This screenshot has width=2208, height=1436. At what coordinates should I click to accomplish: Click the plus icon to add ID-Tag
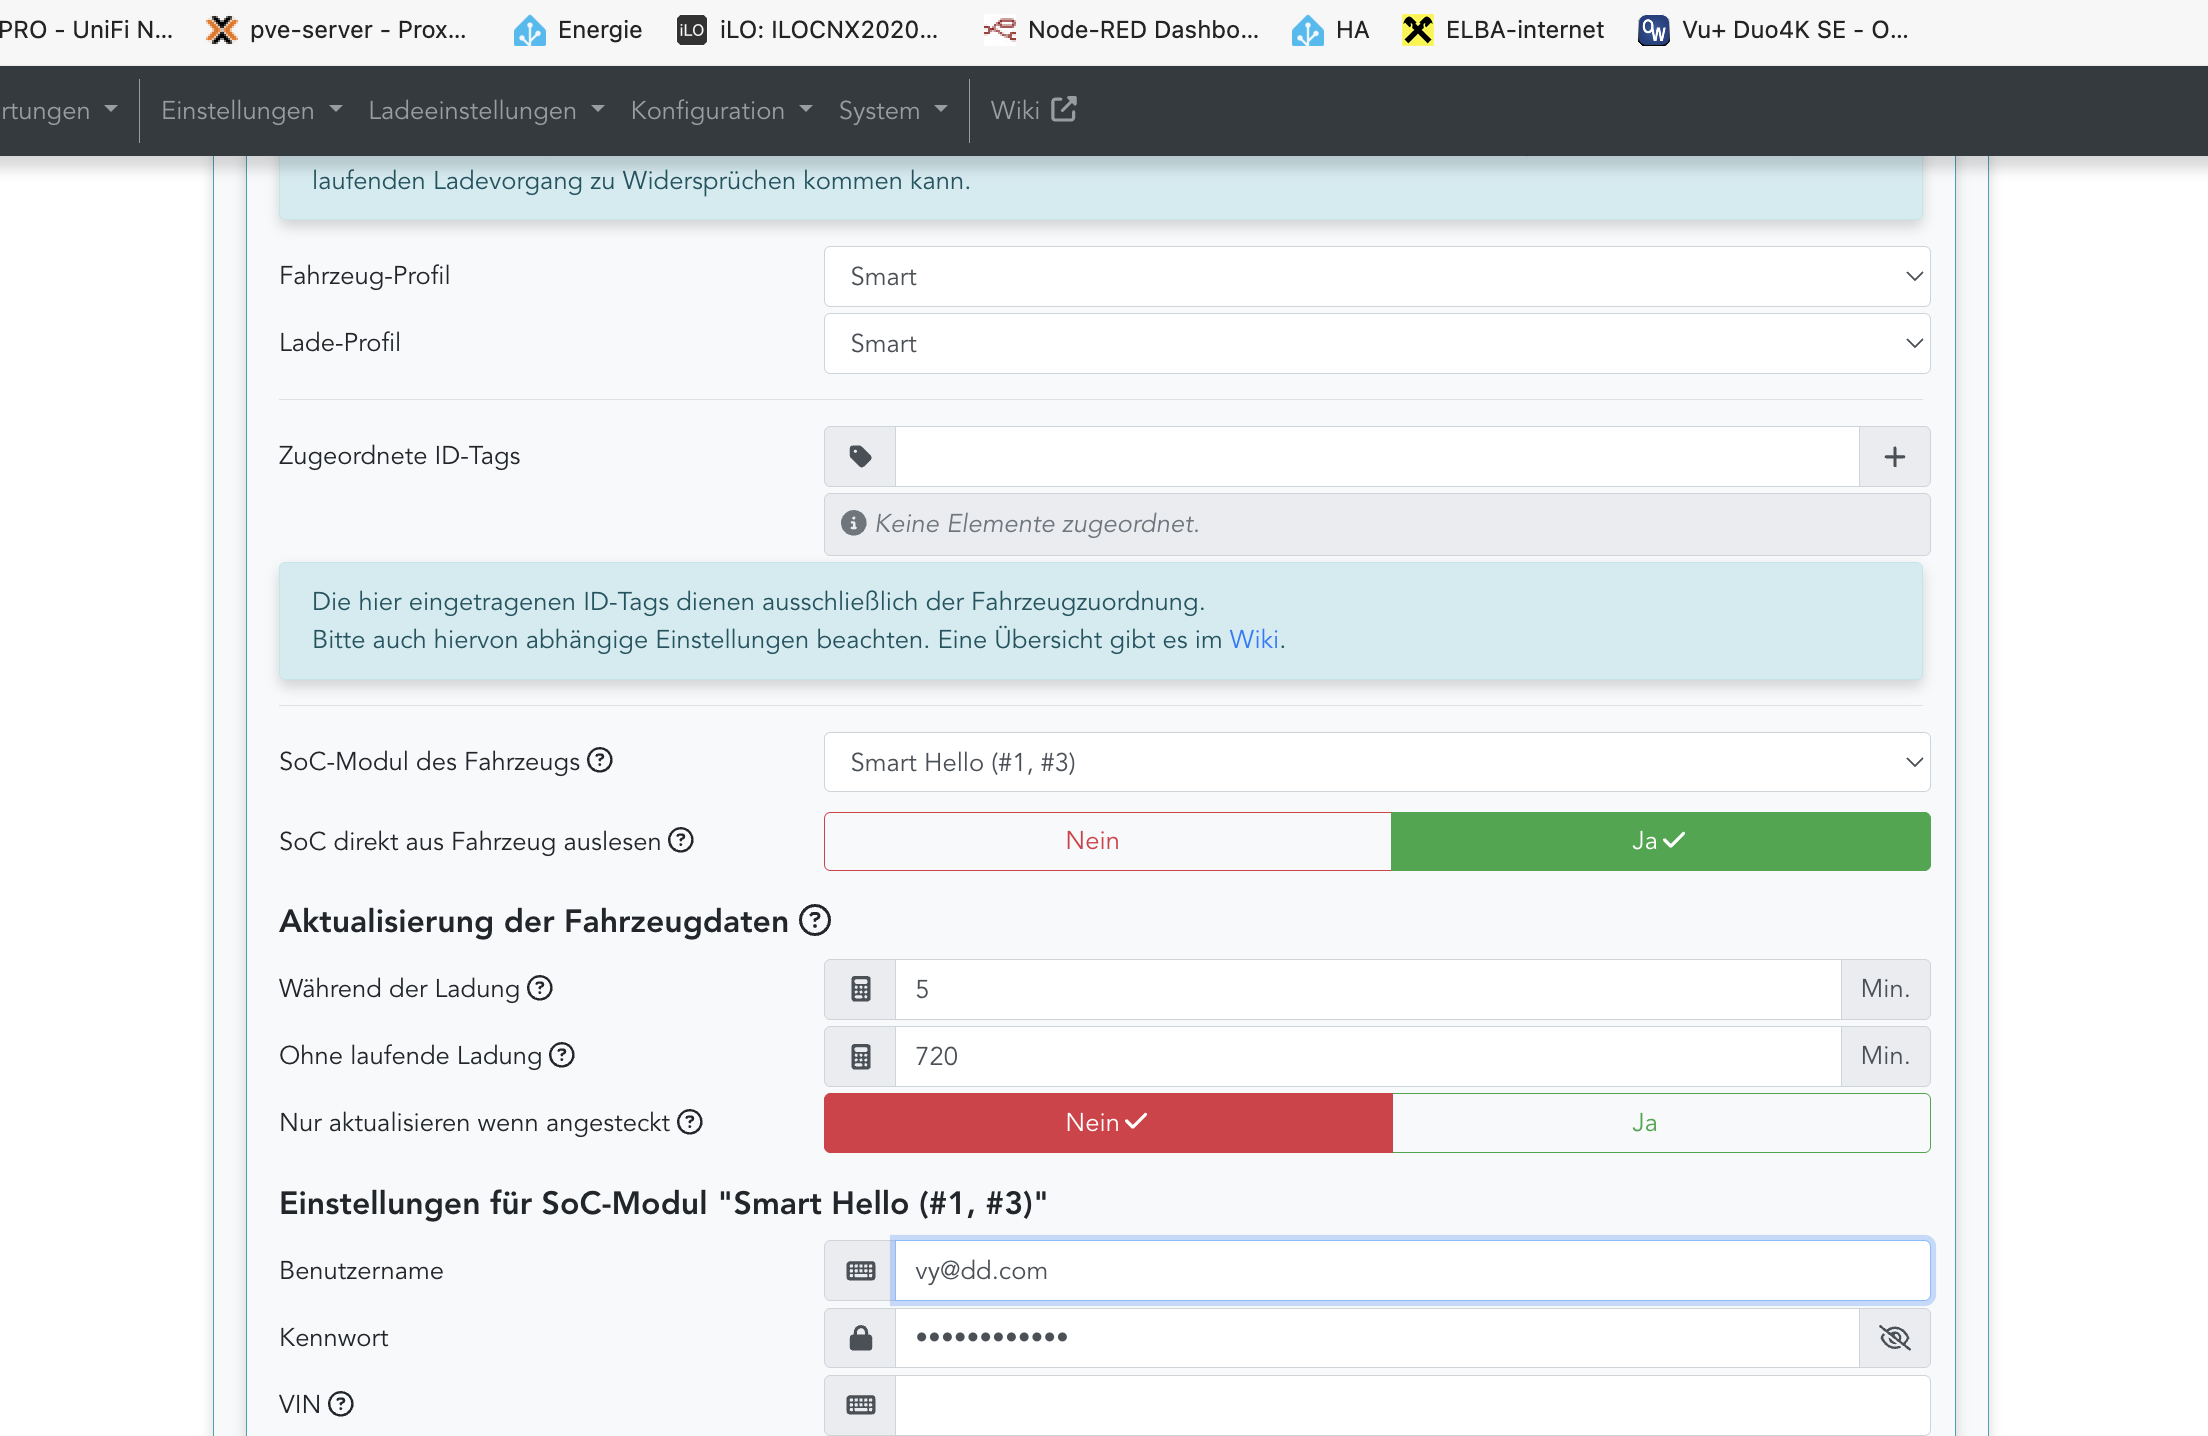(1894, 457)
